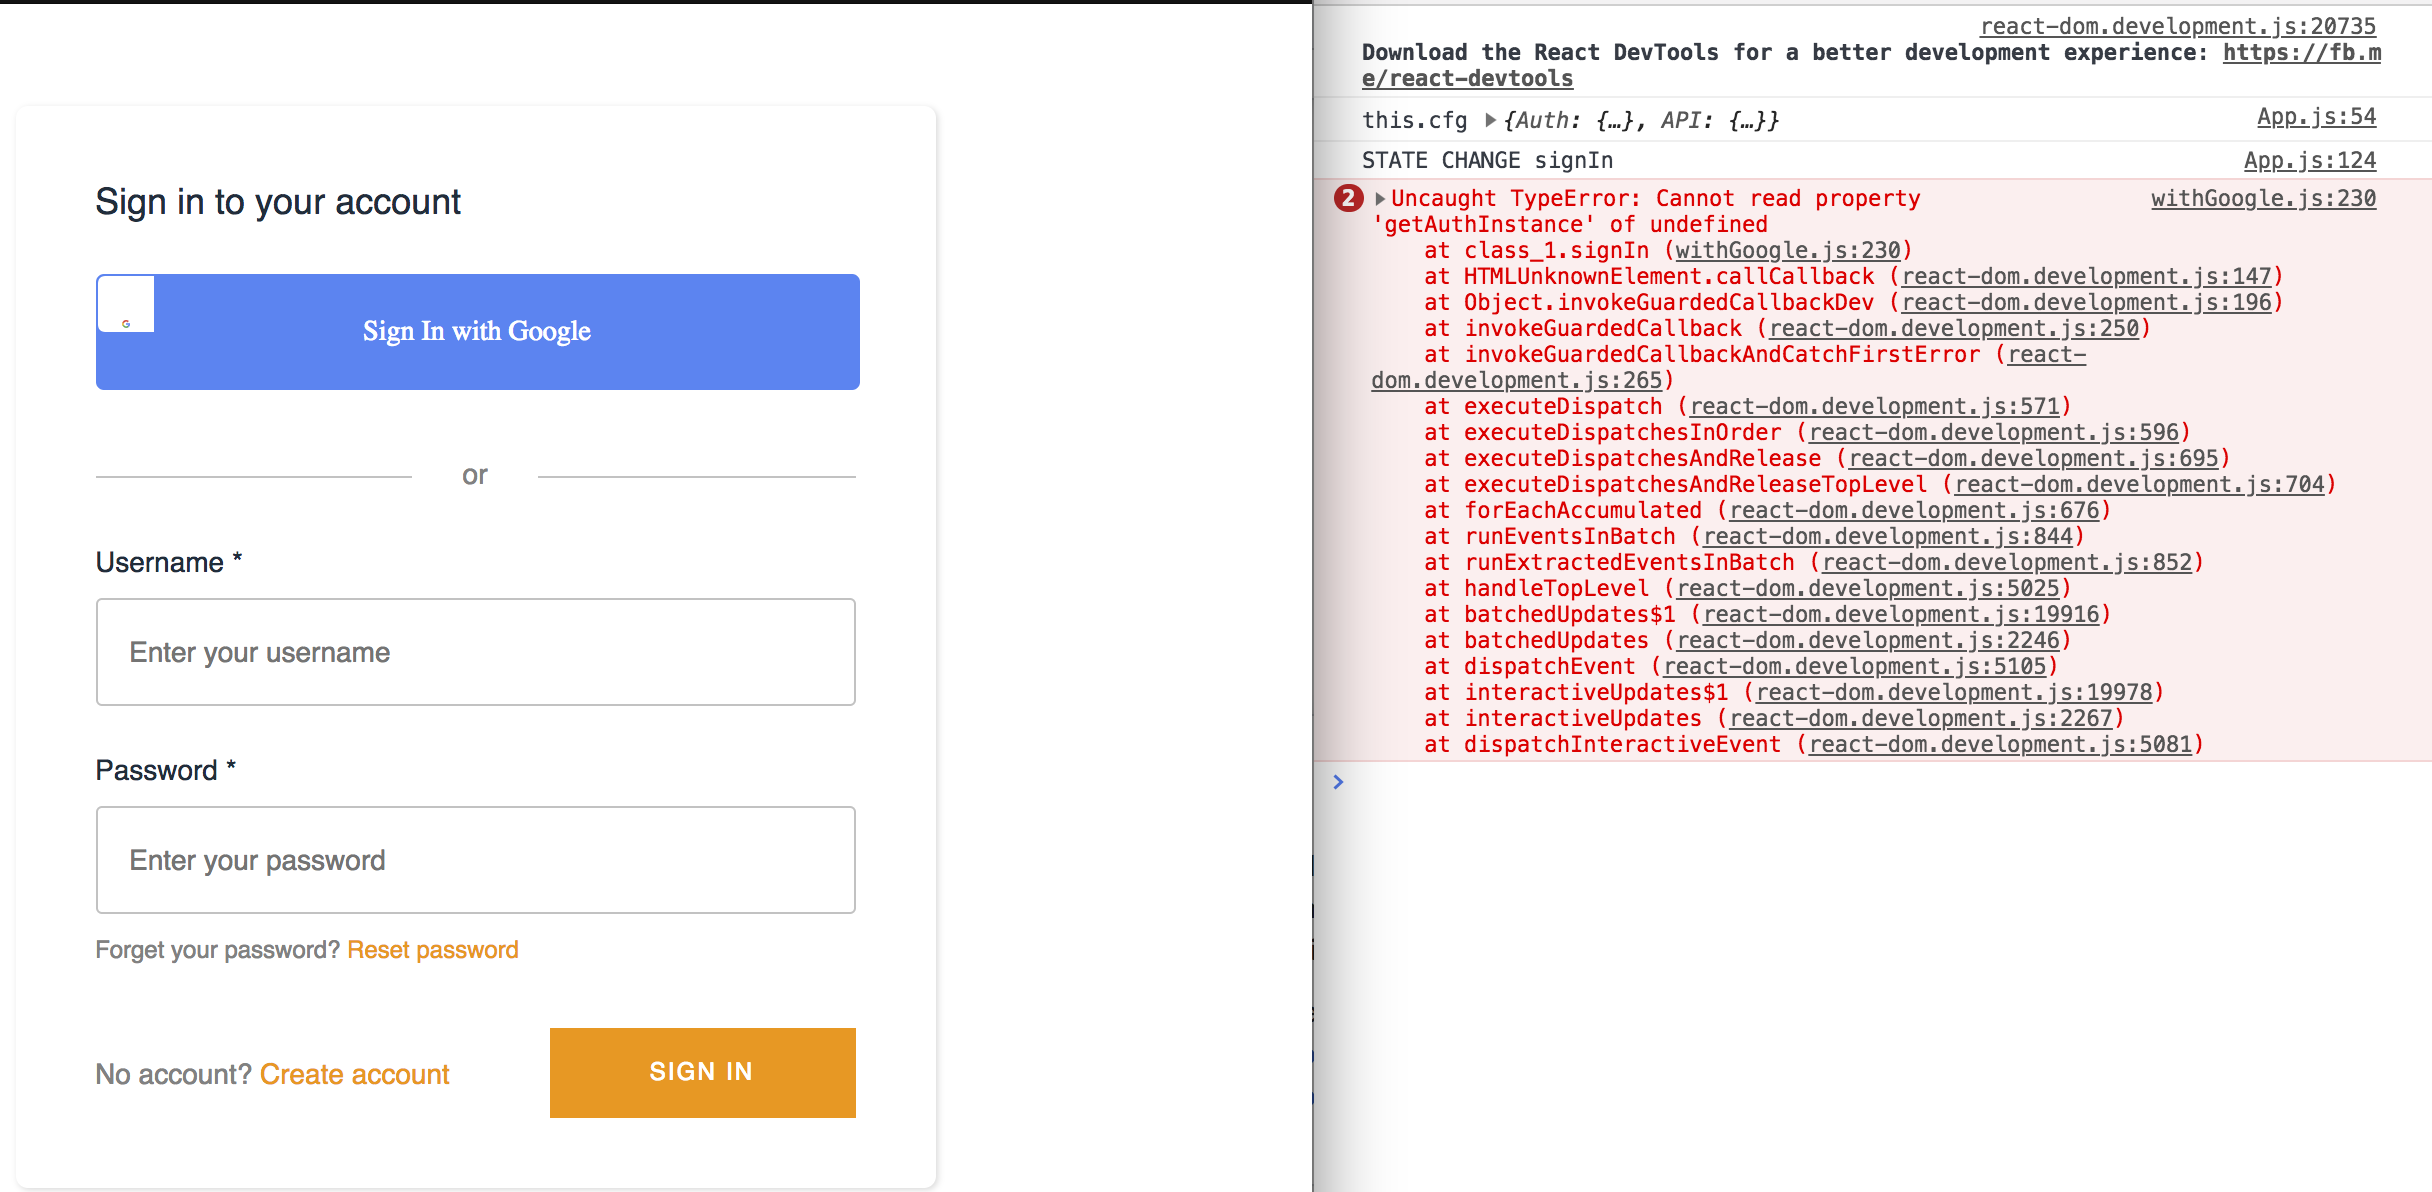The image size is (2432, 1192).
Task: Open the Reset password link
Action: click(x=432, y=949)
